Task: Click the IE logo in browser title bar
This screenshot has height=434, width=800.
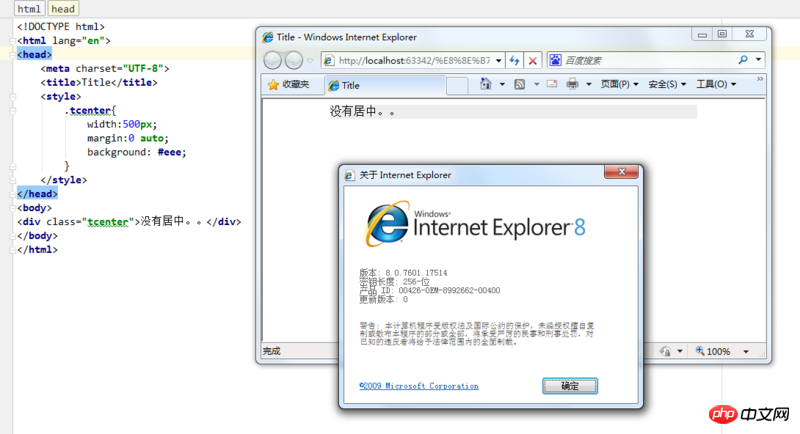Action: (267, 37)
